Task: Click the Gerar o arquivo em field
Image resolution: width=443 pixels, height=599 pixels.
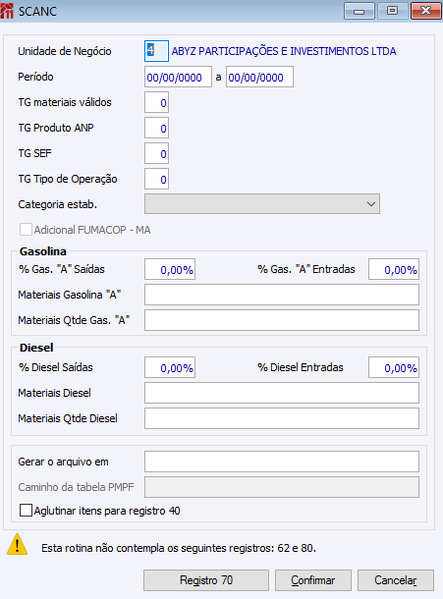Action: coord(282,461)
